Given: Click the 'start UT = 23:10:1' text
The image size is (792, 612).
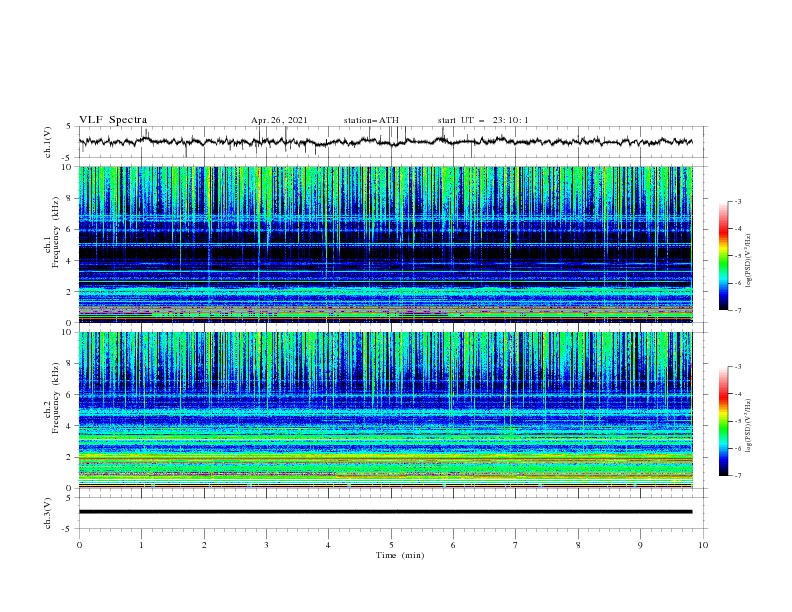Looking at the screenshot, I should point(483,120).
